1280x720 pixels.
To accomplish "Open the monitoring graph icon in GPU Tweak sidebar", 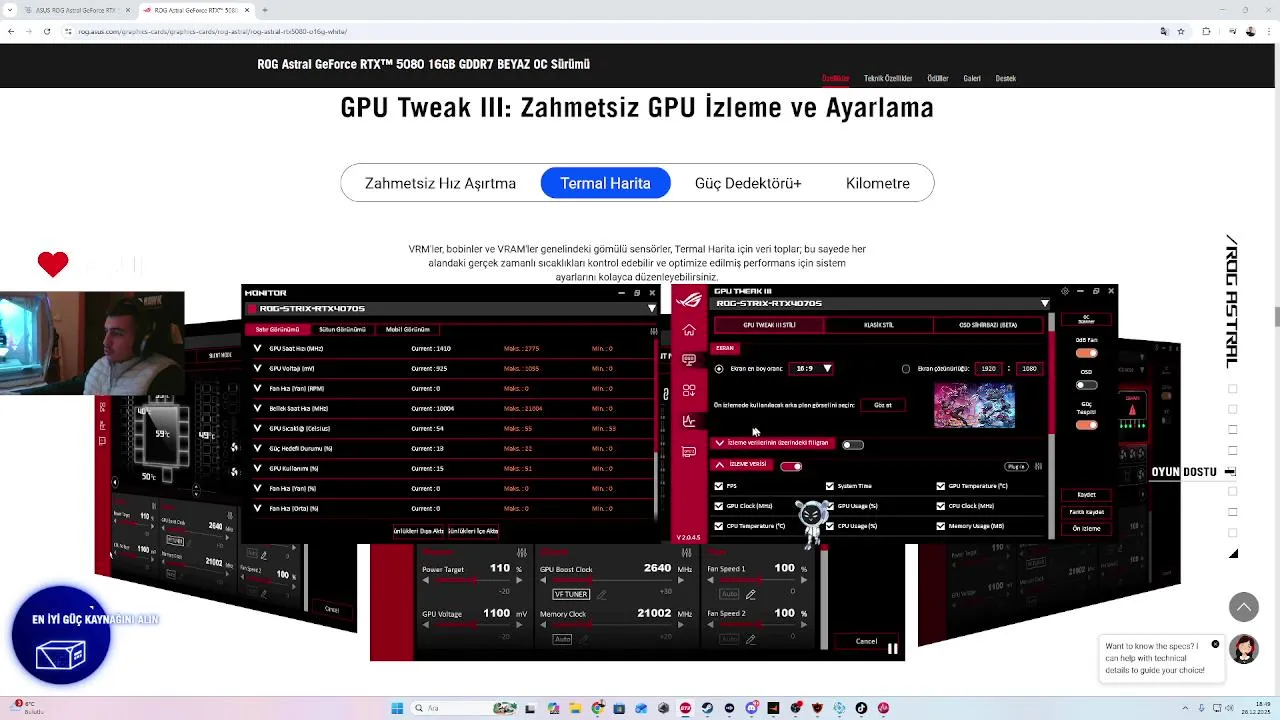I will click(x=689, y=421).
